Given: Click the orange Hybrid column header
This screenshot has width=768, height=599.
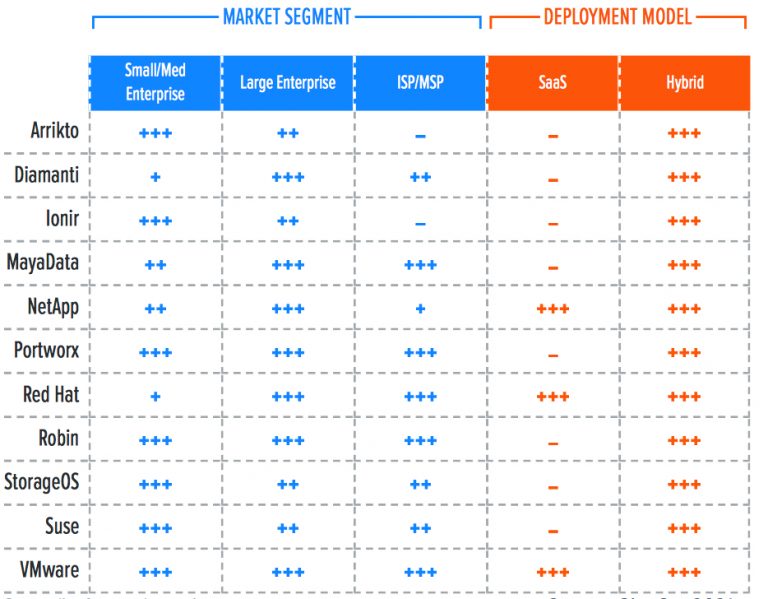Looking at the screenshot, I should (684, 82).
